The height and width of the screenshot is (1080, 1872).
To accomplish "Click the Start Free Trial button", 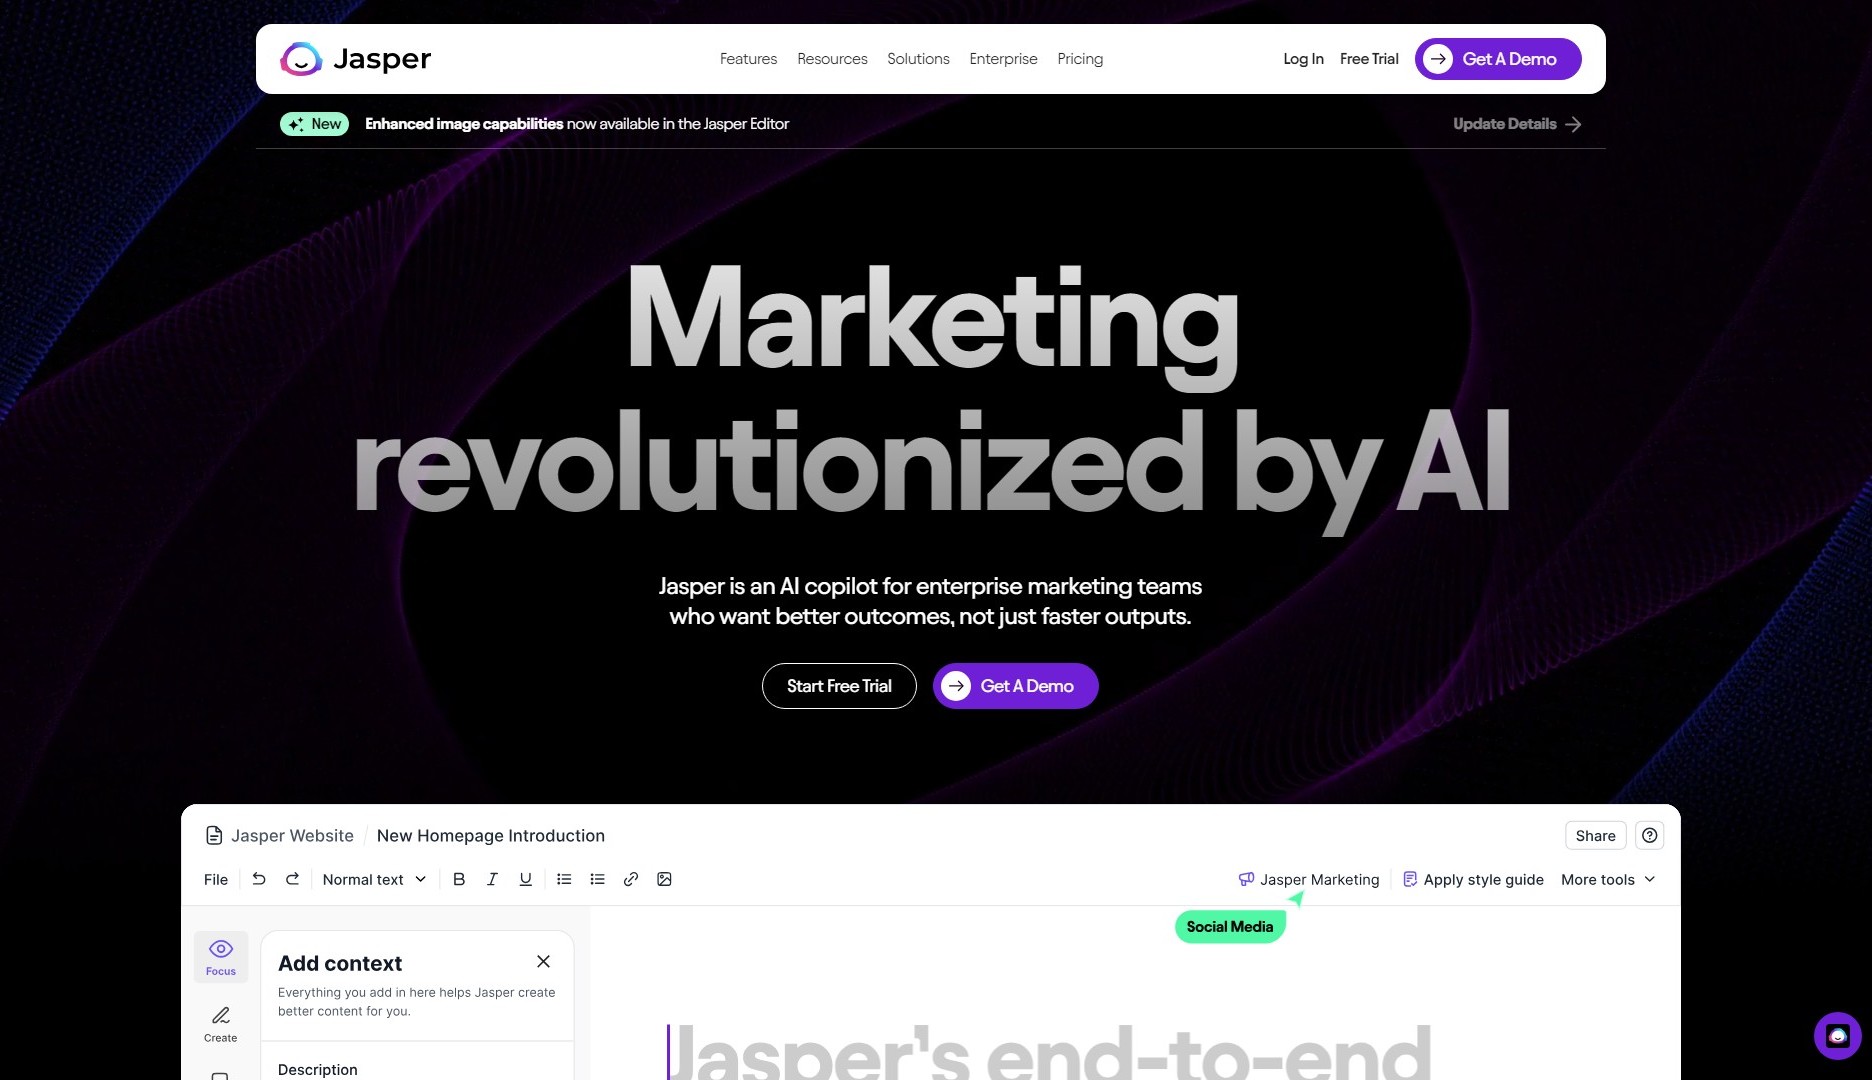I will 839,686.
